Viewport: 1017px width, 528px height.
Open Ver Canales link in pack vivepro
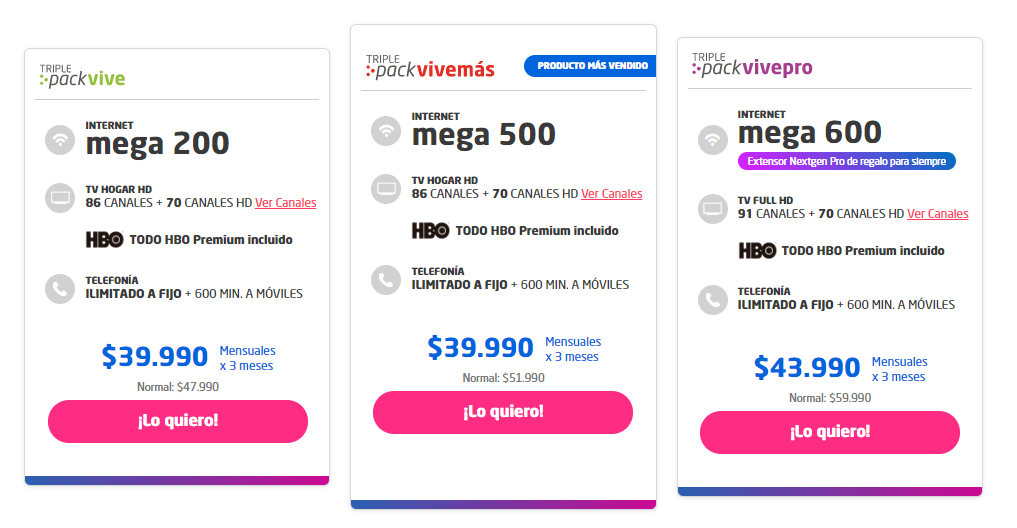938,213
